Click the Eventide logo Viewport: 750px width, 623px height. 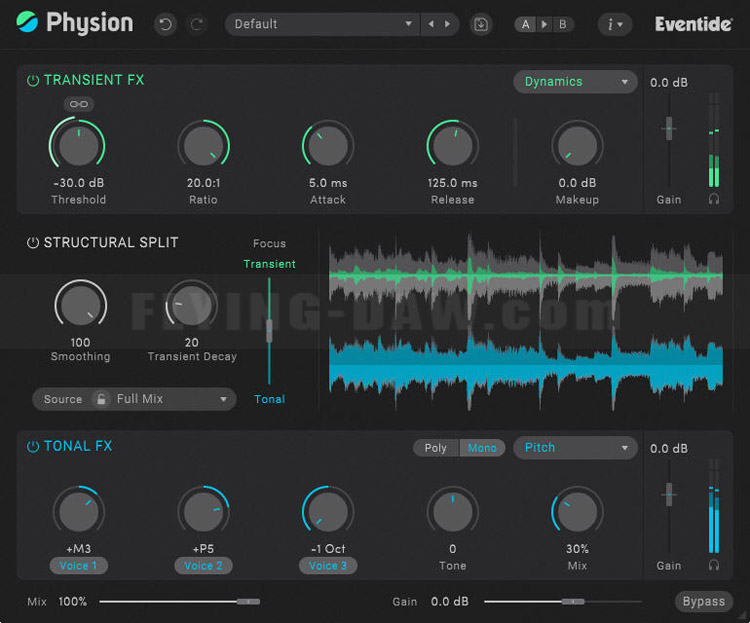[693, 24]
